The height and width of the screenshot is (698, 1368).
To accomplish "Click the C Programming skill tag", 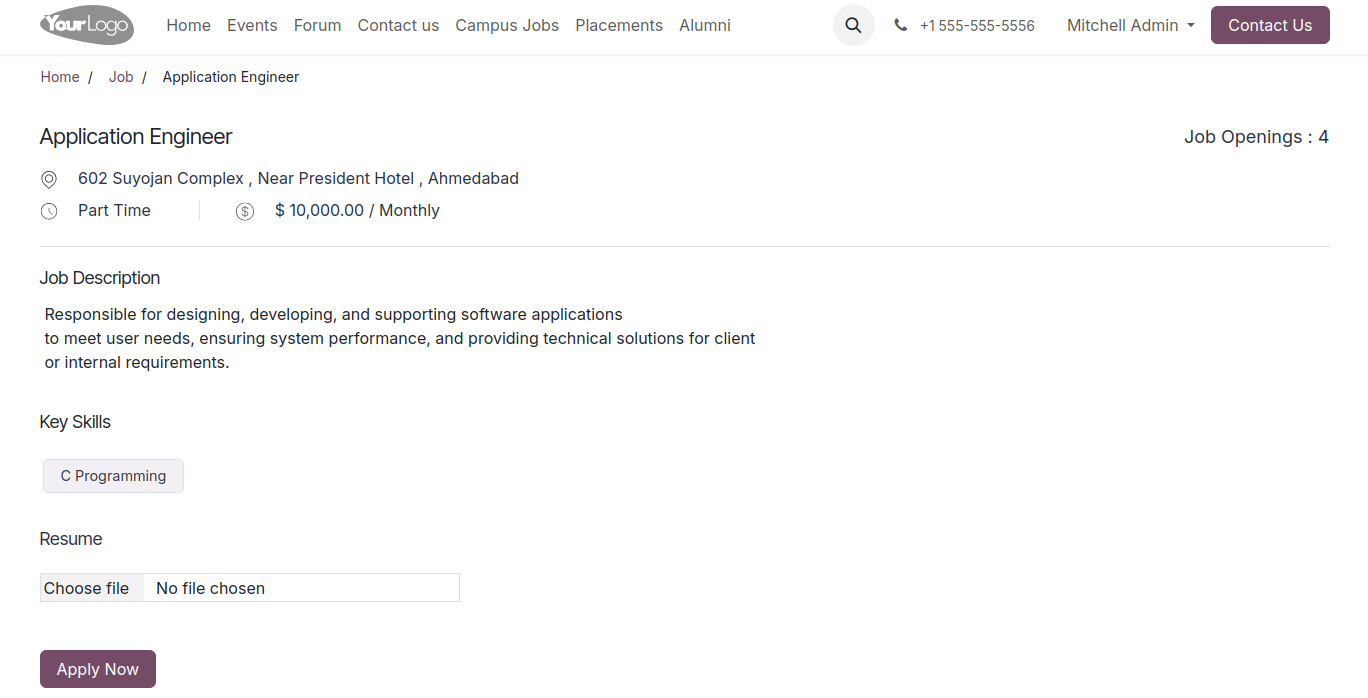I will (113, 476).
